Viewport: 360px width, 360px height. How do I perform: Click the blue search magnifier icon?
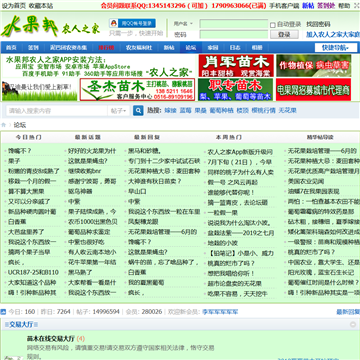click(x=138, y=110)
